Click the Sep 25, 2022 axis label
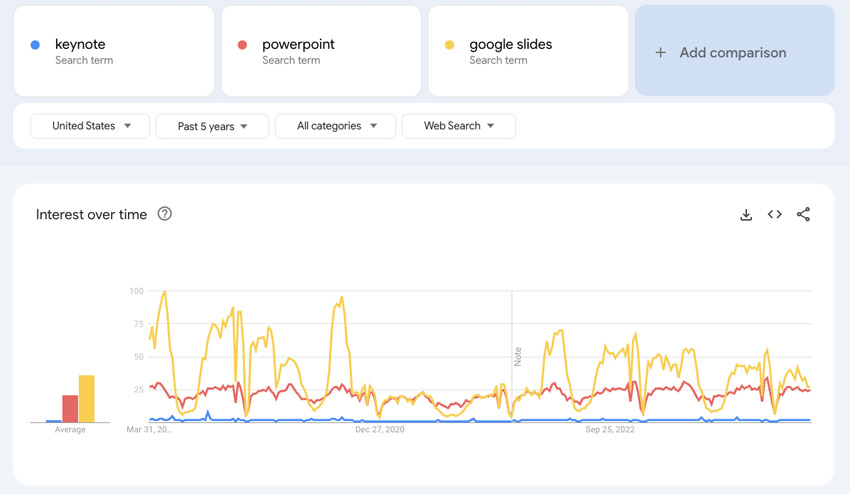 (x=610, y=429)
